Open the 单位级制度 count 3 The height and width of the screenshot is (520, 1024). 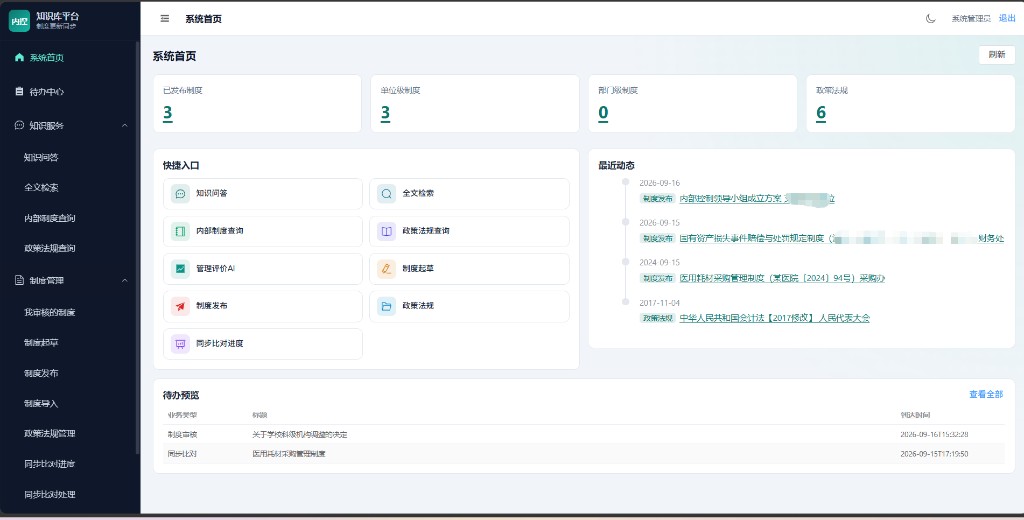pos(385,113)
